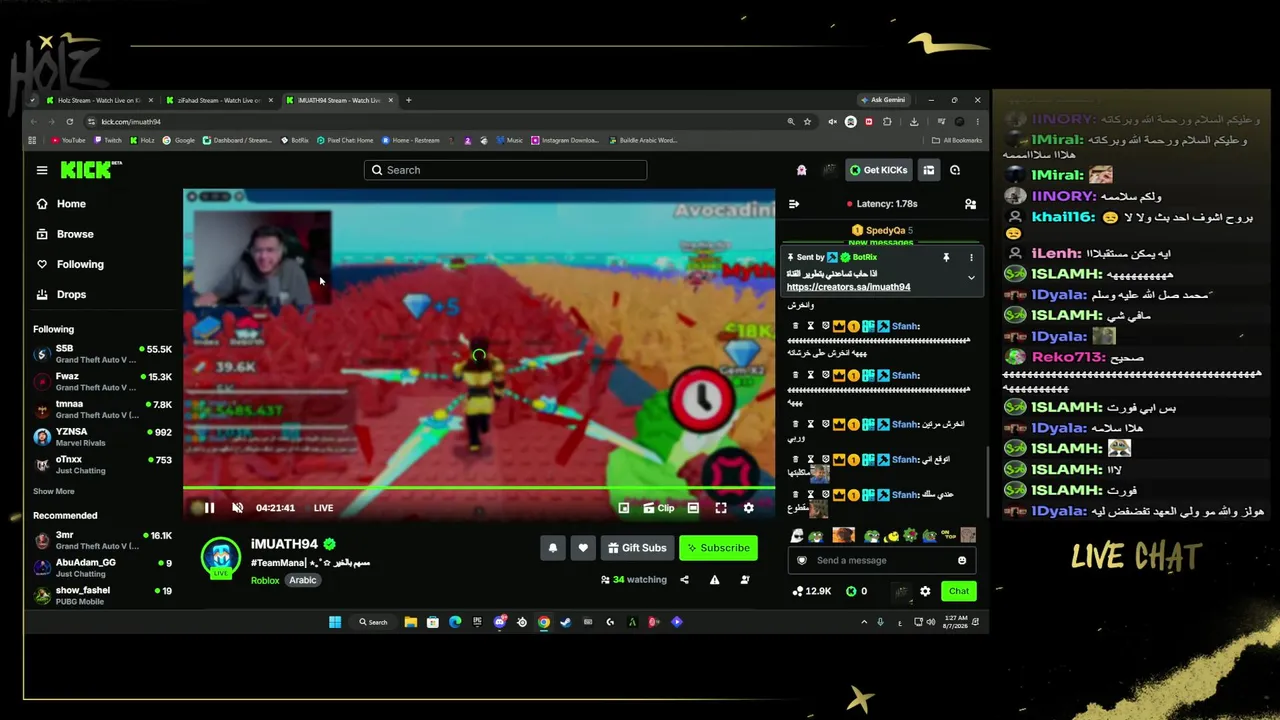Click the iMUATH94 channel avatar
The image size is (1280, 720).
221,558
